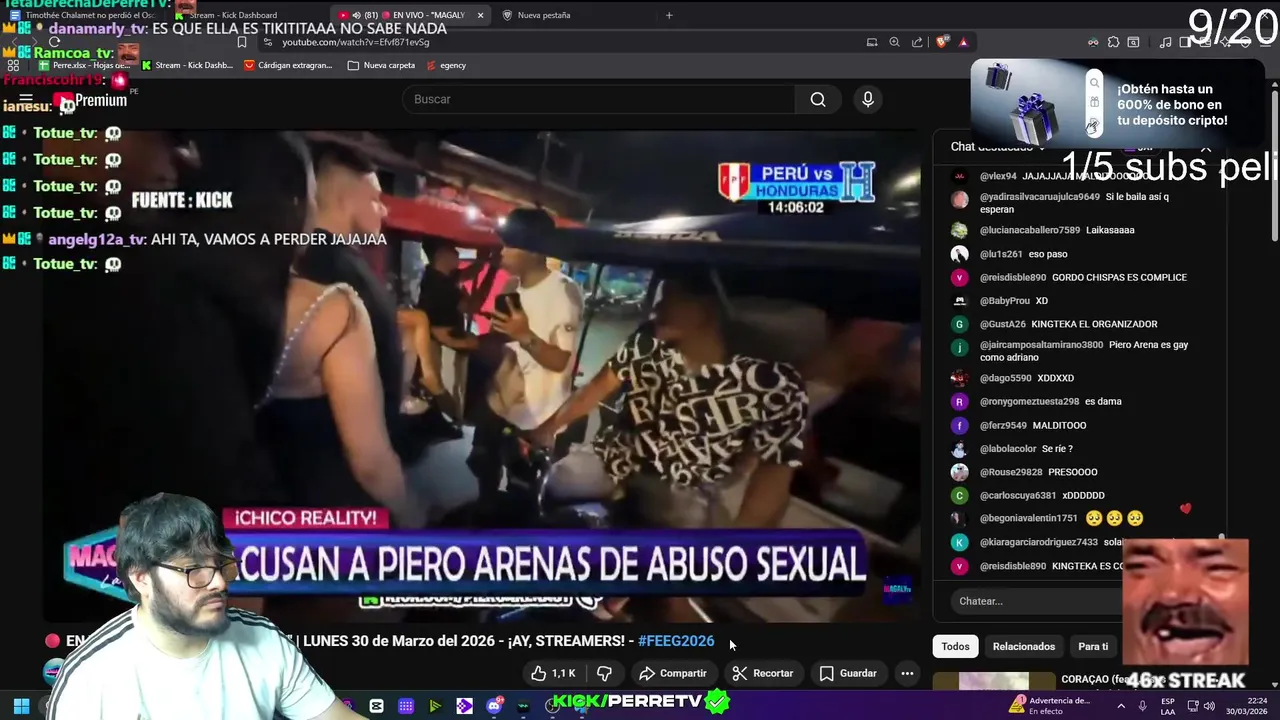1280x720 pixels.
Task: Select the Todos filter chip
Action: point(955,646)
